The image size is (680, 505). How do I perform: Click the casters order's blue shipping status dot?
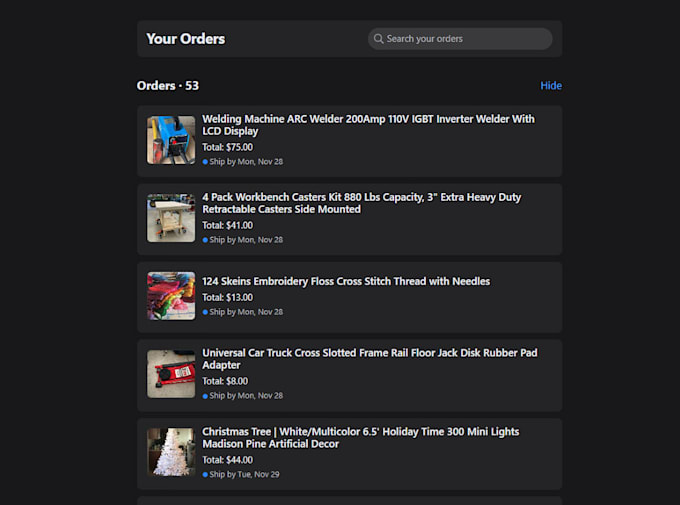(205, 240)
